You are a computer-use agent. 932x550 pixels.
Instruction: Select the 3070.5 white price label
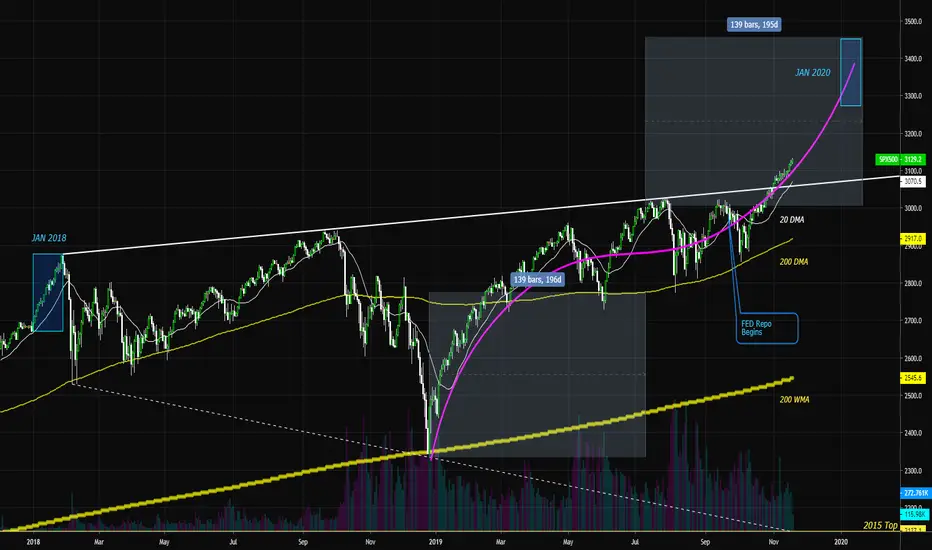tap(913, 181)
